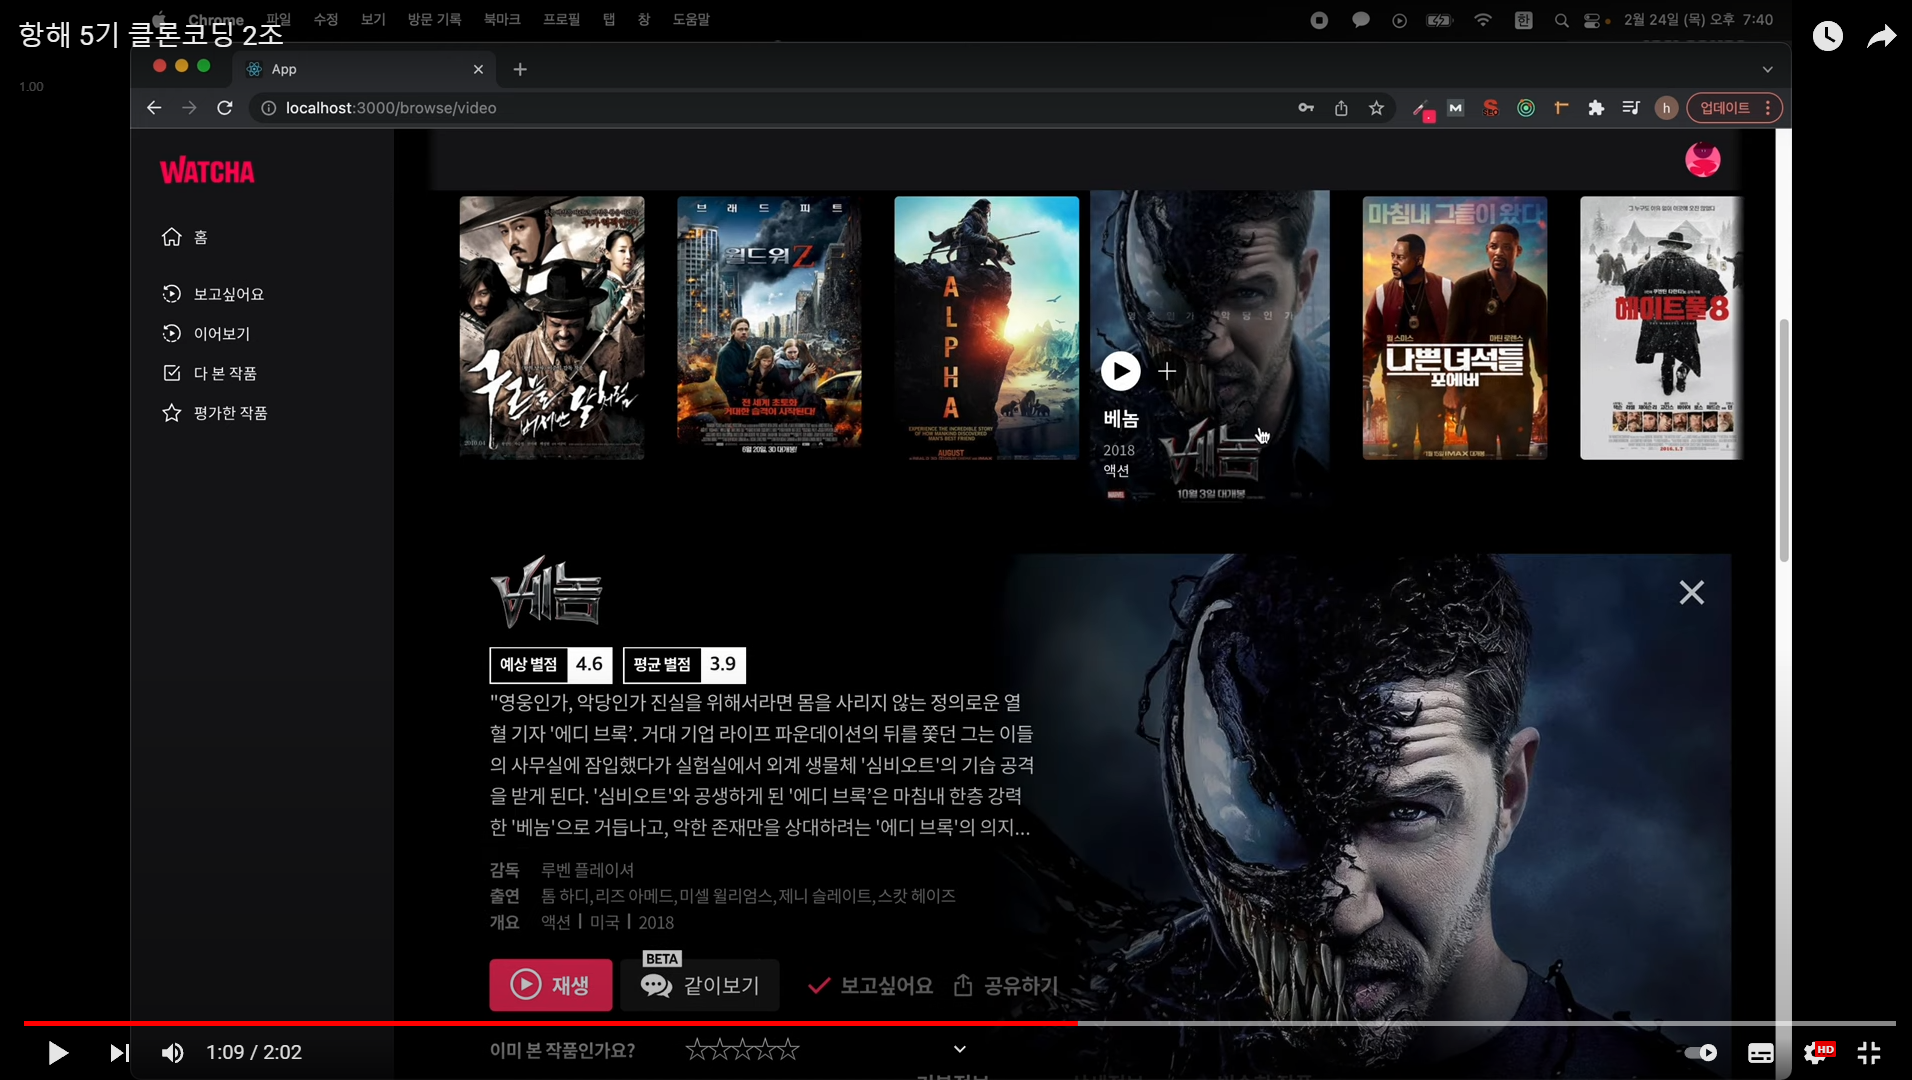Viewport: 1912px width, 1080px height.
Task: Open 다 본 작품 in the sidebar
Action: tap(209, 373)
